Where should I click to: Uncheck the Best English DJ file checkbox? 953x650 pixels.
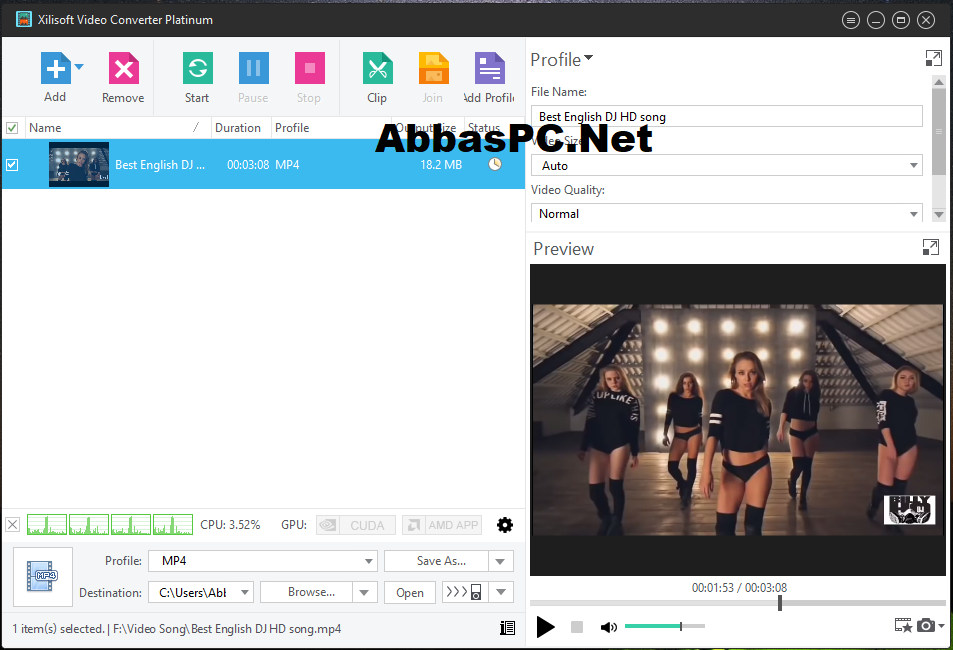coord(12,165)
